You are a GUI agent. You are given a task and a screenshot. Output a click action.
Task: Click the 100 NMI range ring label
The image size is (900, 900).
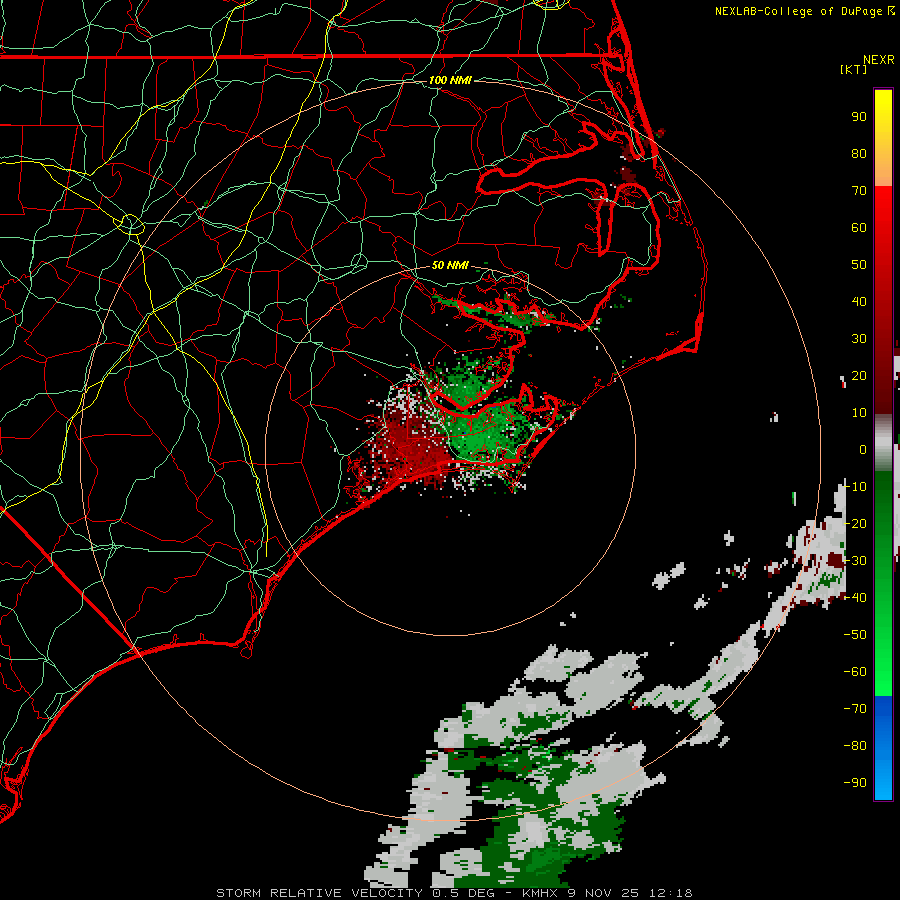[x=450, y=80]
